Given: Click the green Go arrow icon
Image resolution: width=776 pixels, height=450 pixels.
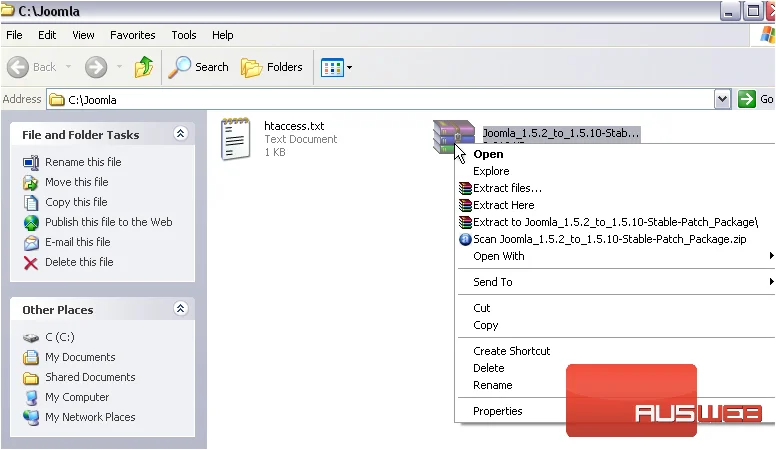Looking at the screenshot, I should [746, 99].
